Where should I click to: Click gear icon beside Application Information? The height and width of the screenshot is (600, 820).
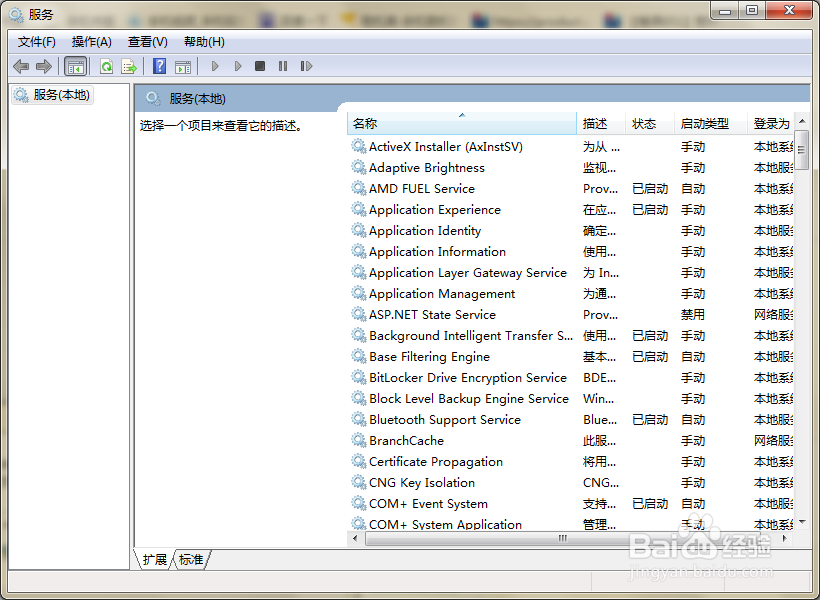[x=358, y=251]
